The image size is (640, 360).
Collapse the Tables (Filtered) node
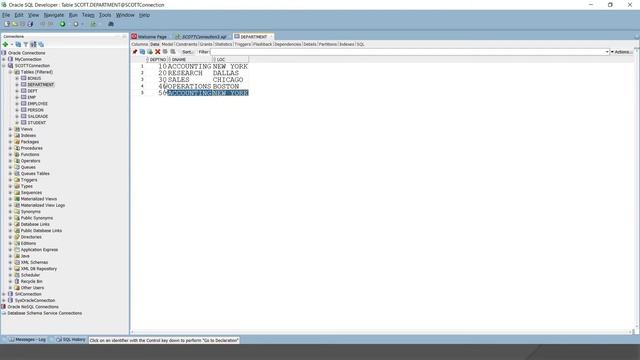[x=11, y=72]
